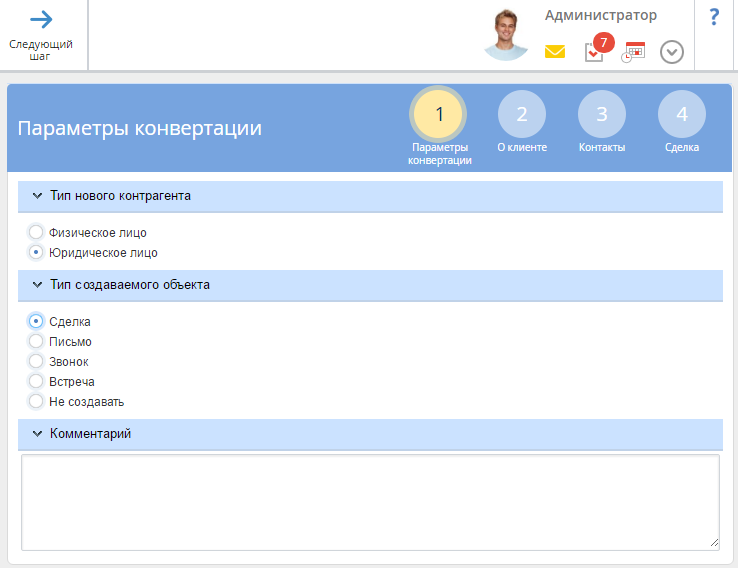Viewport: 738px width, 568px height.
Task: Collapse the Комментарий section chevron
Action: (37, 433)
